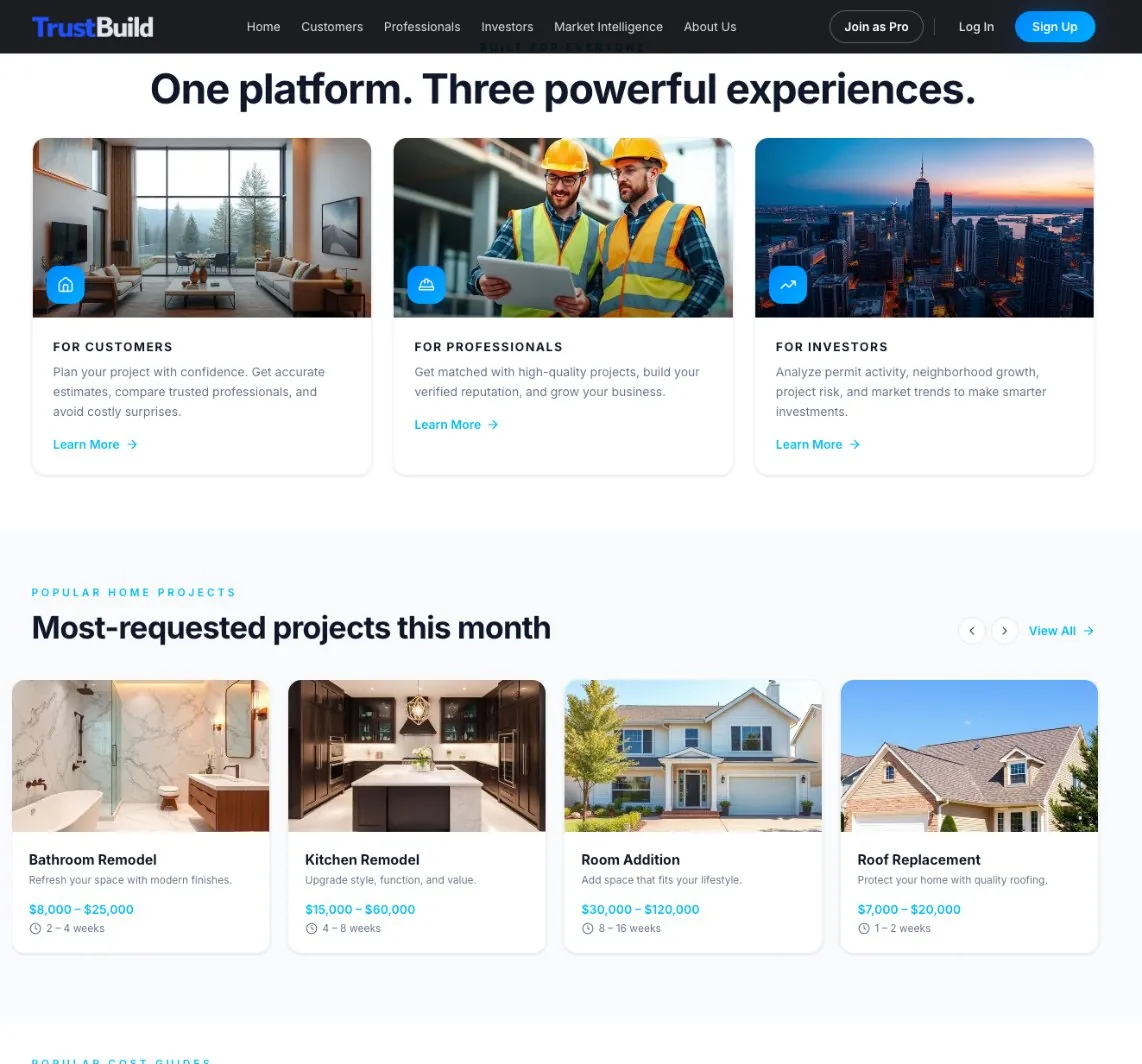This screenshot has width=1142, height=1064.
Task: Go to previous projects with left chevron
Action: pos(972,631)
